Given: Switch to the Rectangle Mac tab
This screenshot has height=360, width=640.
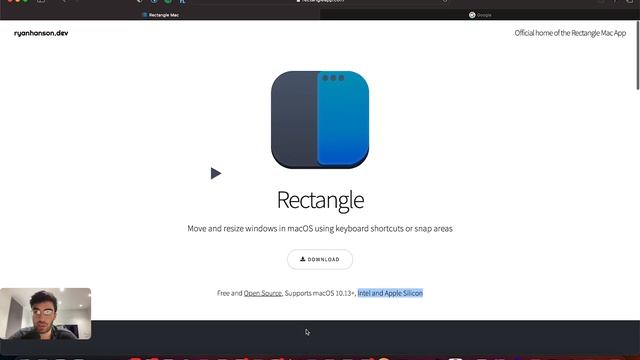Looking at the screenshot, I should [160, 15].
